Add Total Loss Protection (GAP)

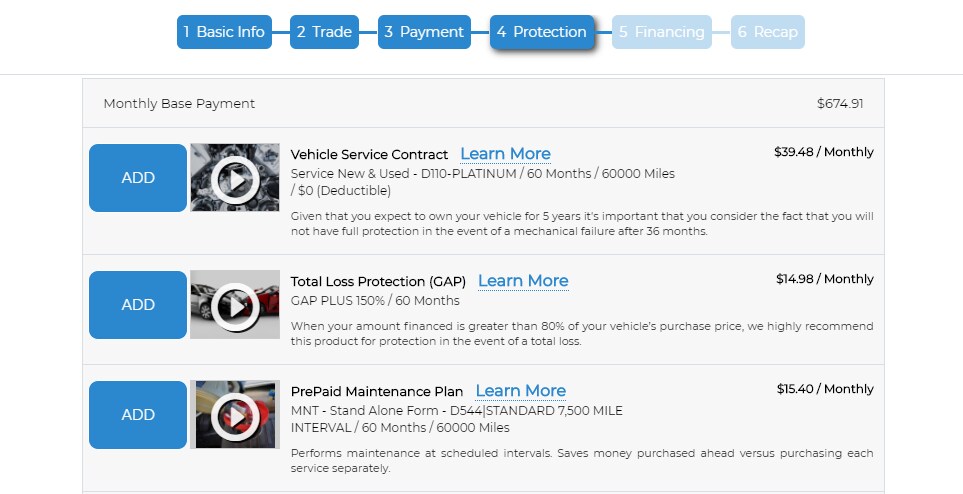coord(138,305)
